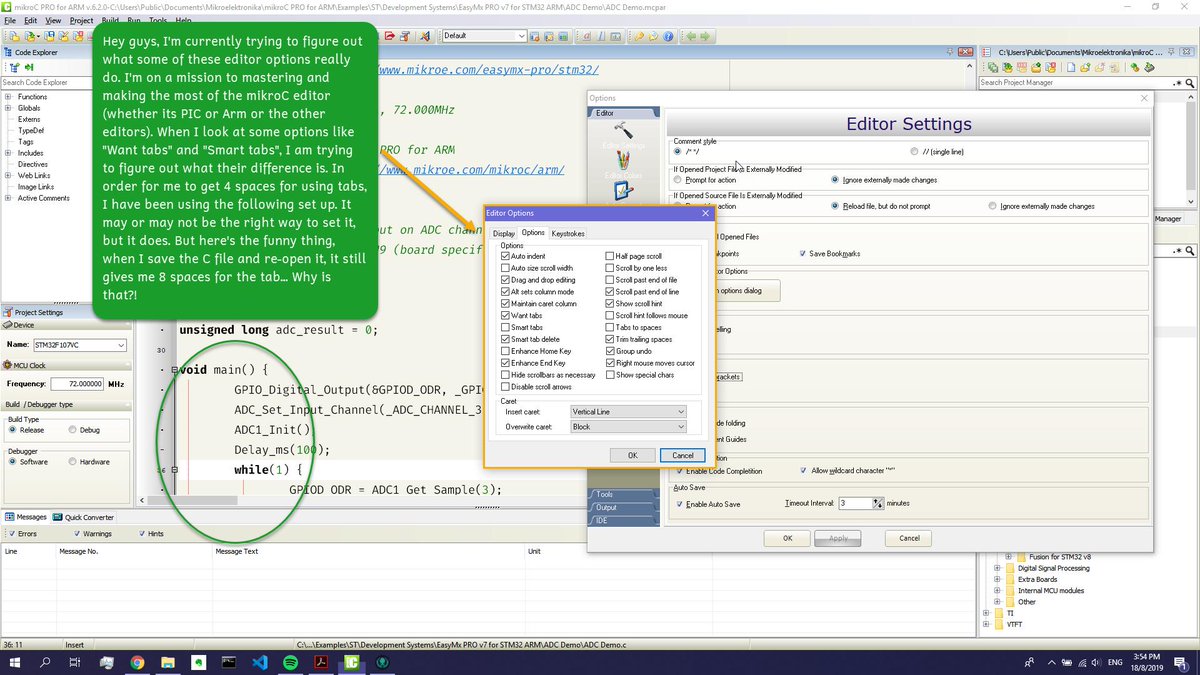Click the blue Help icon in the main toolbar
The width and height of the screenshot is (1200, 675).
point(667,36)
